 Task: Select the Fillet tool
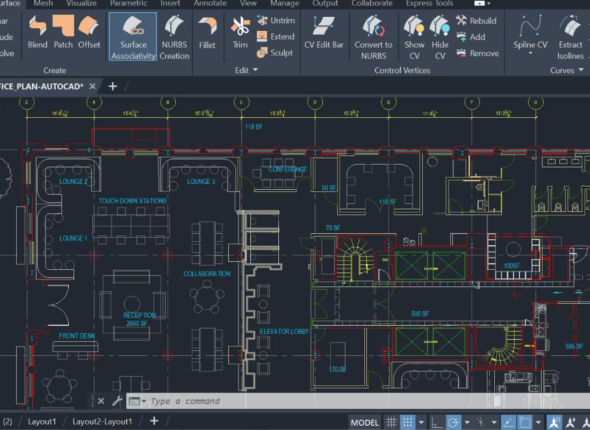(x=207, y=33)
